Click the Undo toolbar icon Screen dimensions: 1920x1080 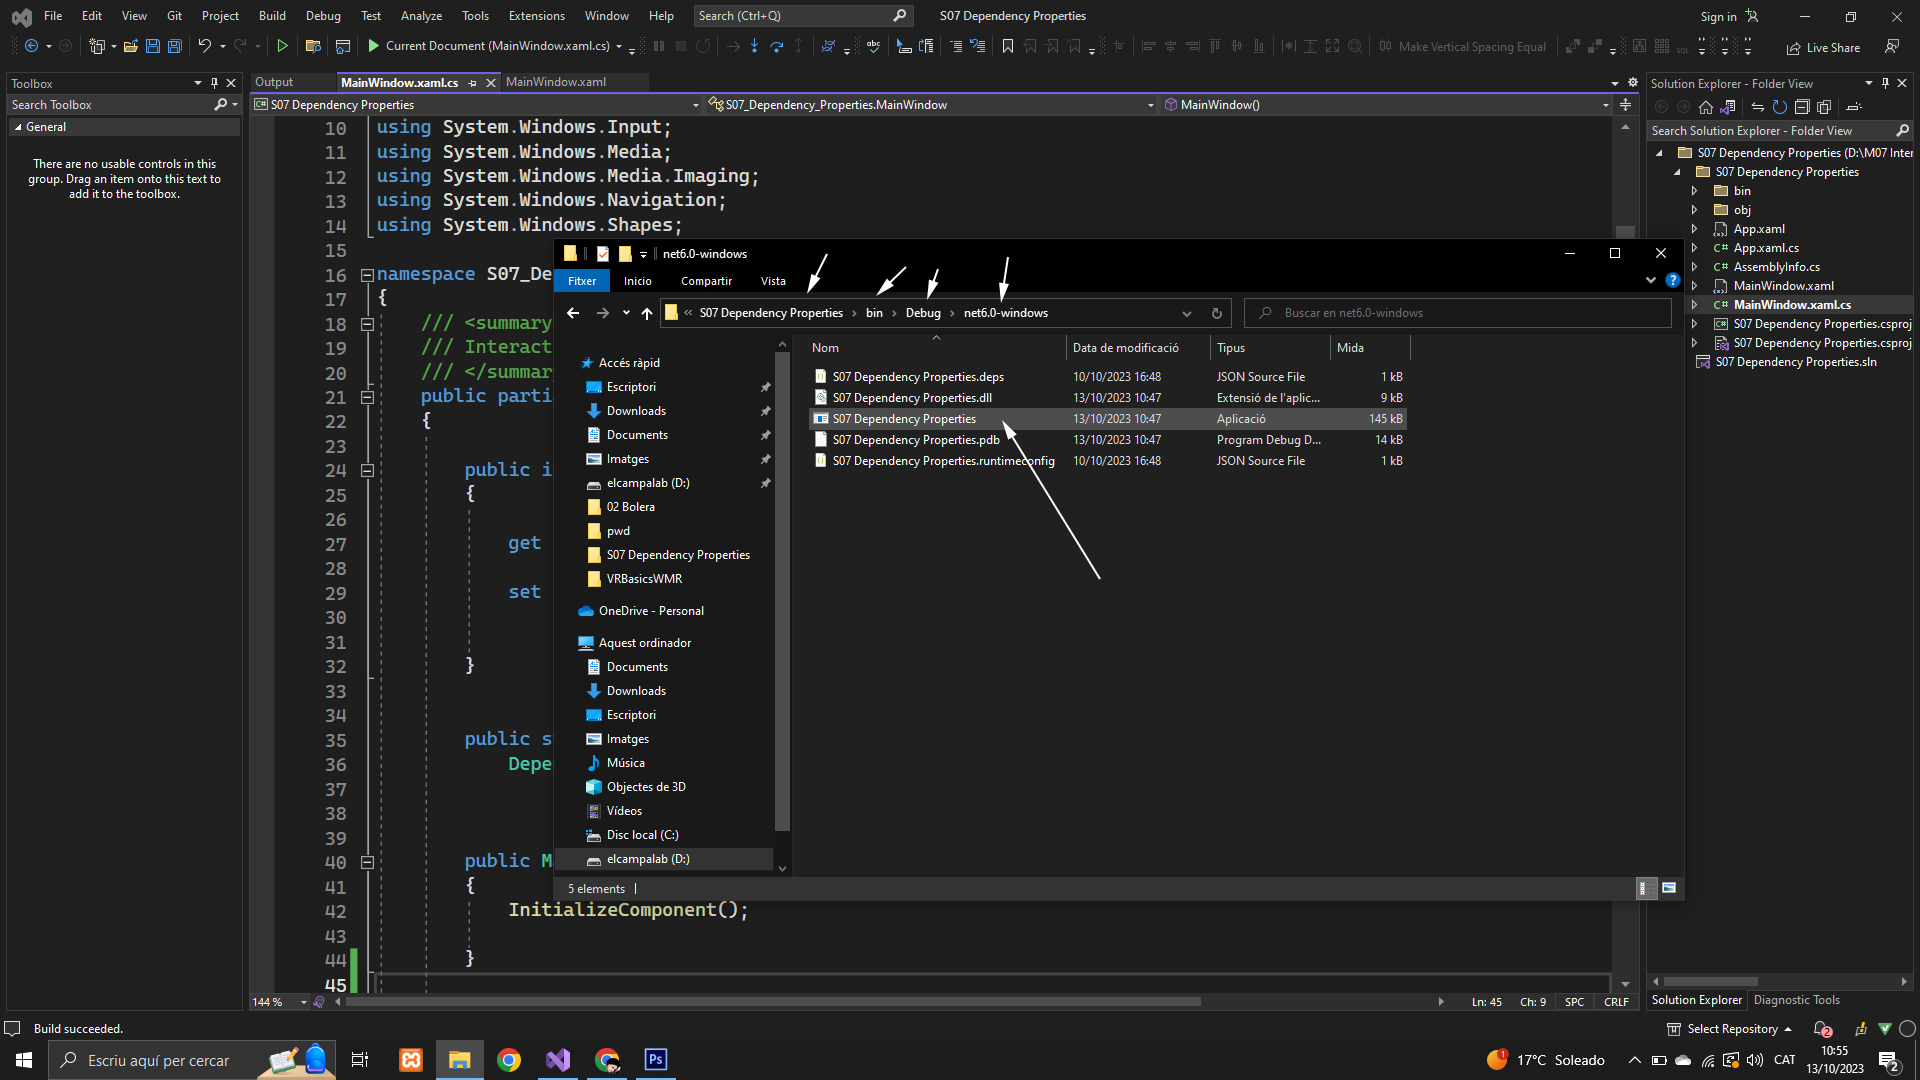coord(204,46)
